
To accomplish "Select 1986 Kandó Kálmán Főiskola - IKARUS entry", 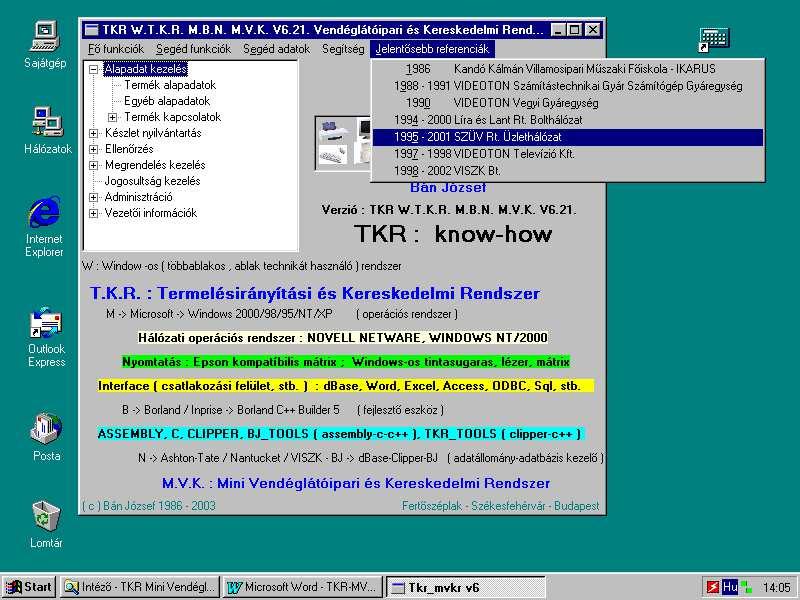I will pos(568,69).
